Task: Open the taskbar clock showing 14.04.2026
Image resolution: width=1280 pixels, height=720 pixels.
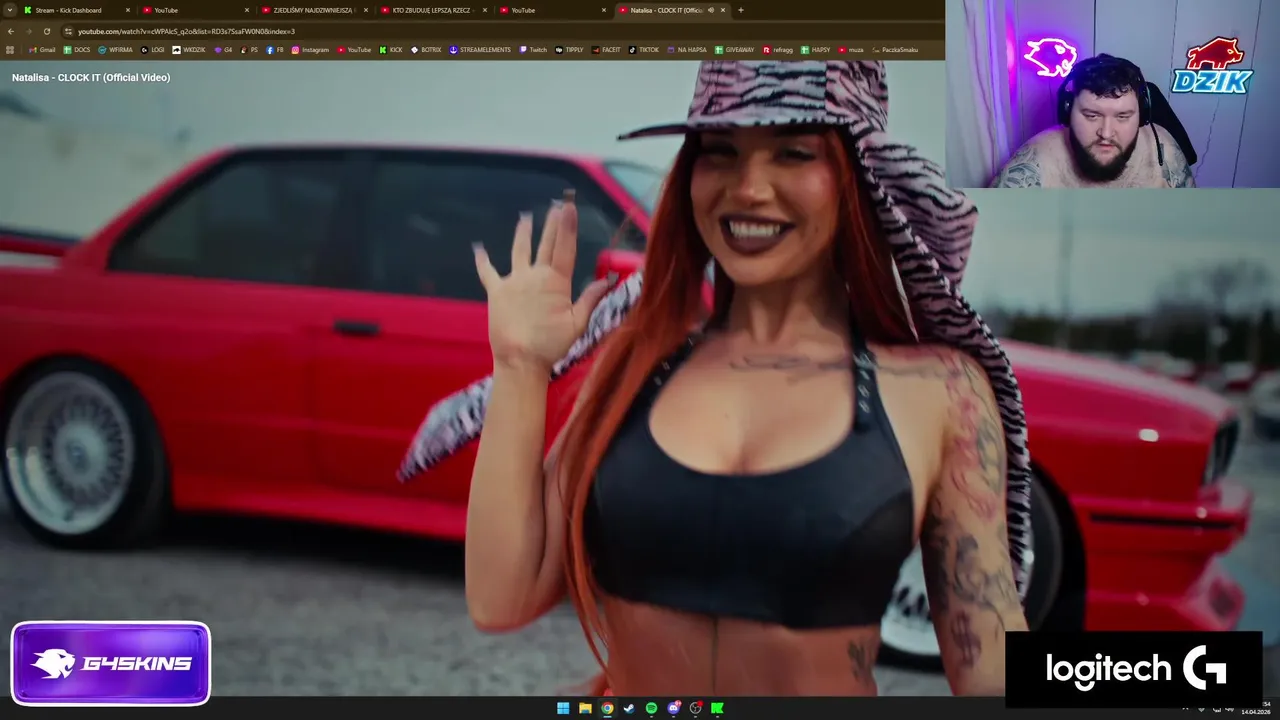Action: coord(1254,708)
